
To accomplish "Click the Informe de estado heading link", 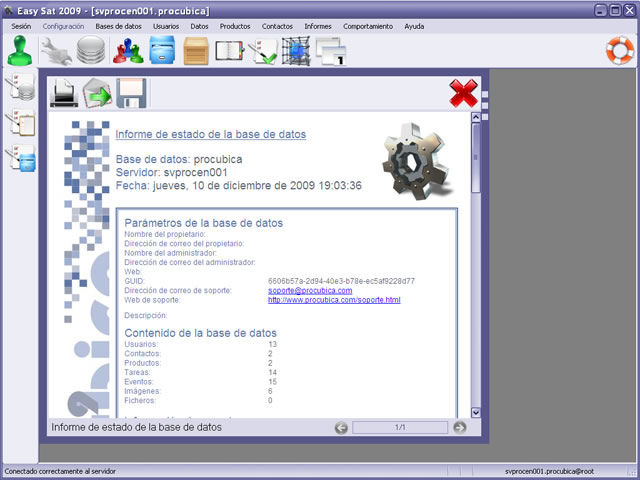I will pos(211,134).
